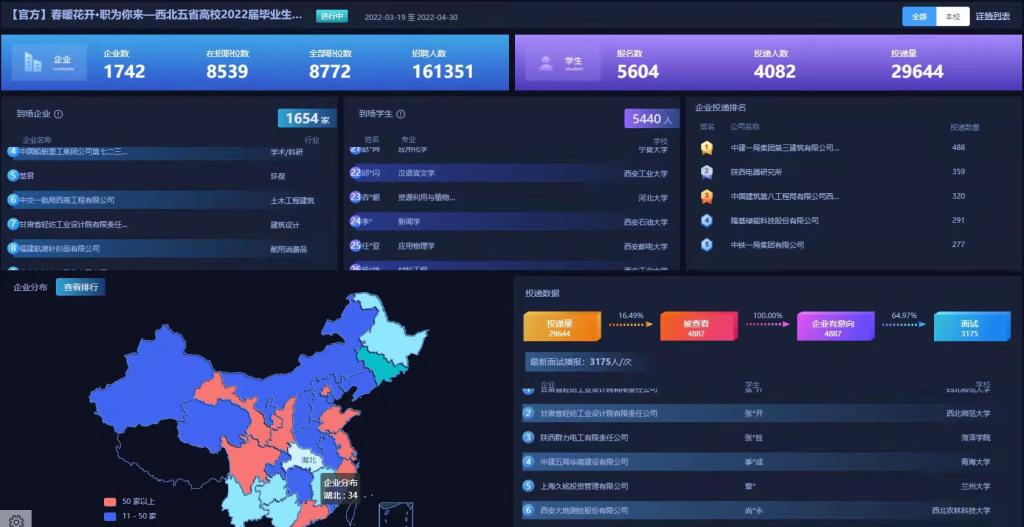Click the info icon beside 到场企业
Image resolution: width=1024 pixels, height=527 pixels.
click(59, 115)
